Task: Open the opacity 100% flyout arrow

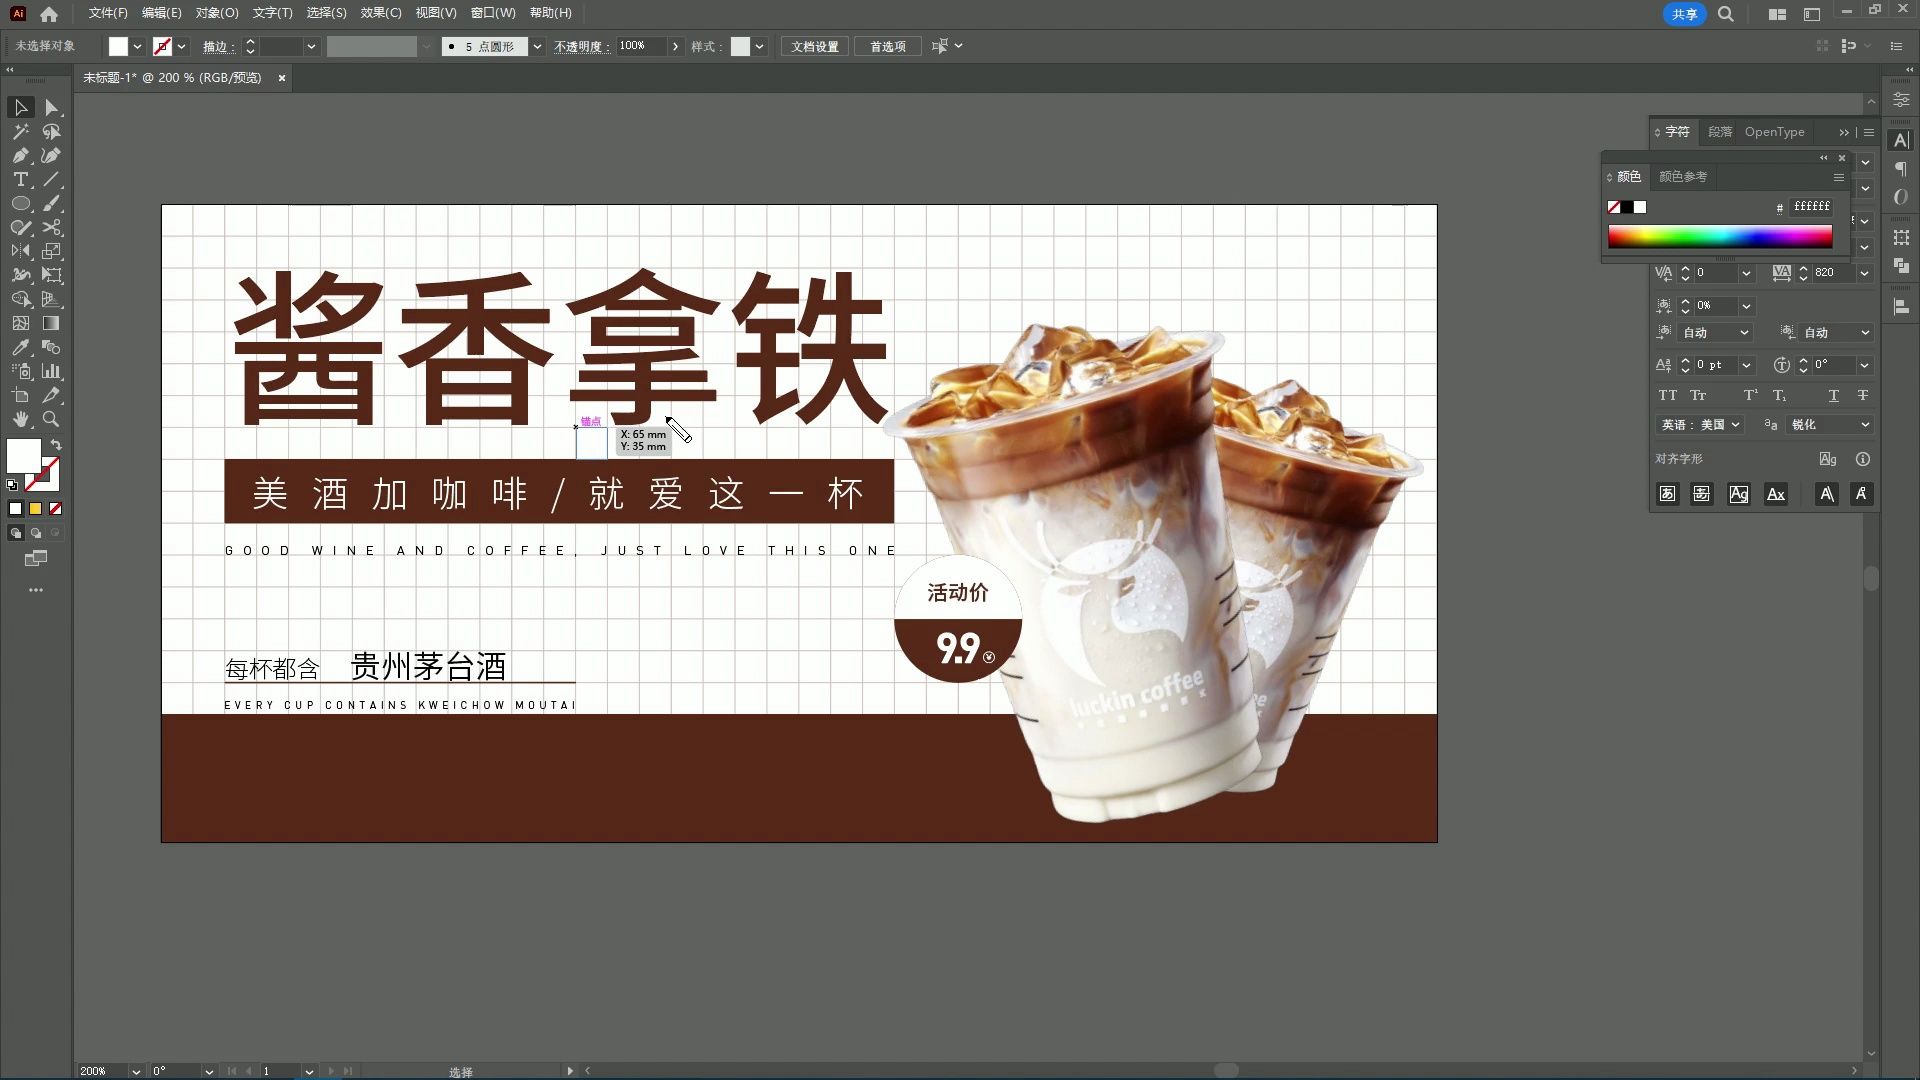Action: click(x=676, y=46)
